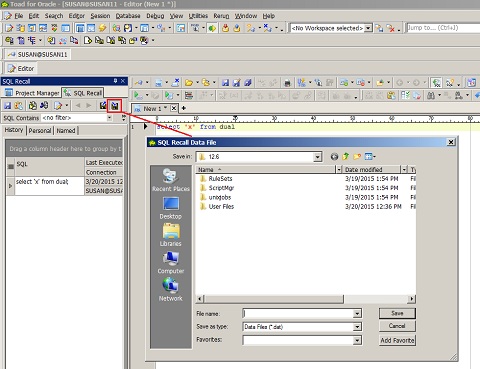This screenshot has height=369, width=480.
Task: Switch to the Personal tab
Action: pyautogui.click(x=40, y=131)
